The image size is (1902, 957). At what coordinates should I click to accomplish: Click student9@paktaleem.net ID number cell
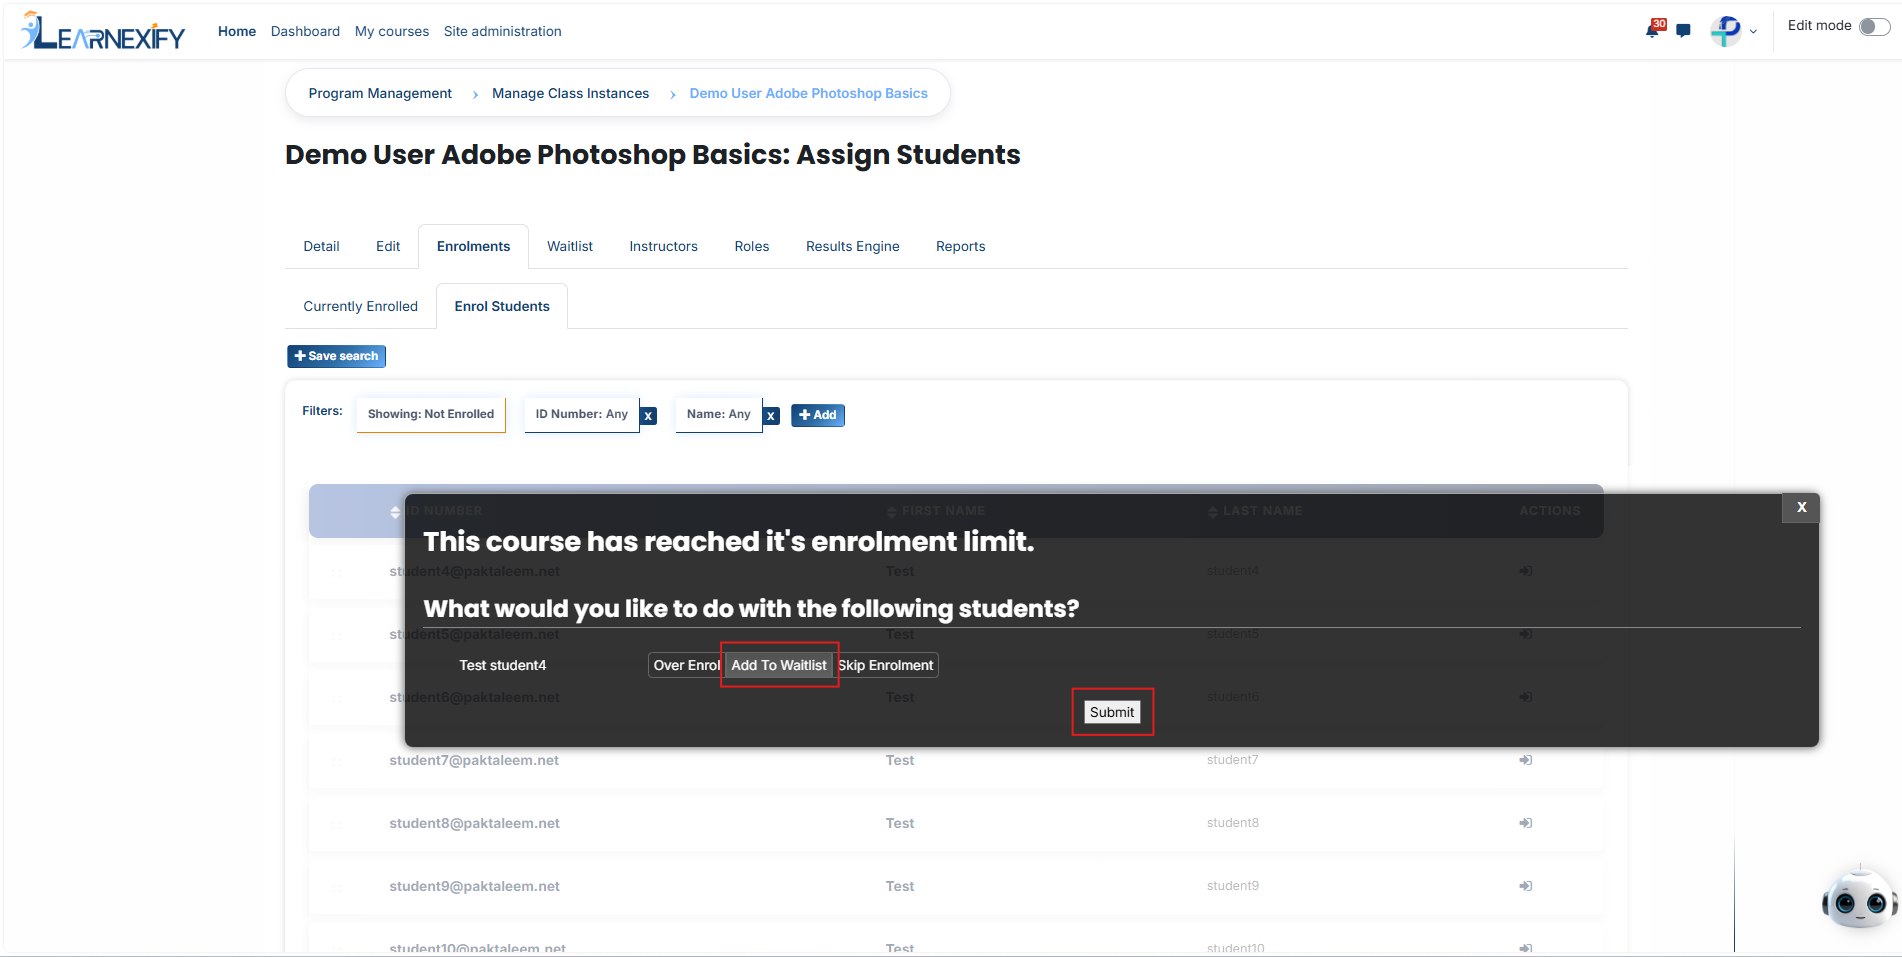pyautogui.click(x=474, y=886)
